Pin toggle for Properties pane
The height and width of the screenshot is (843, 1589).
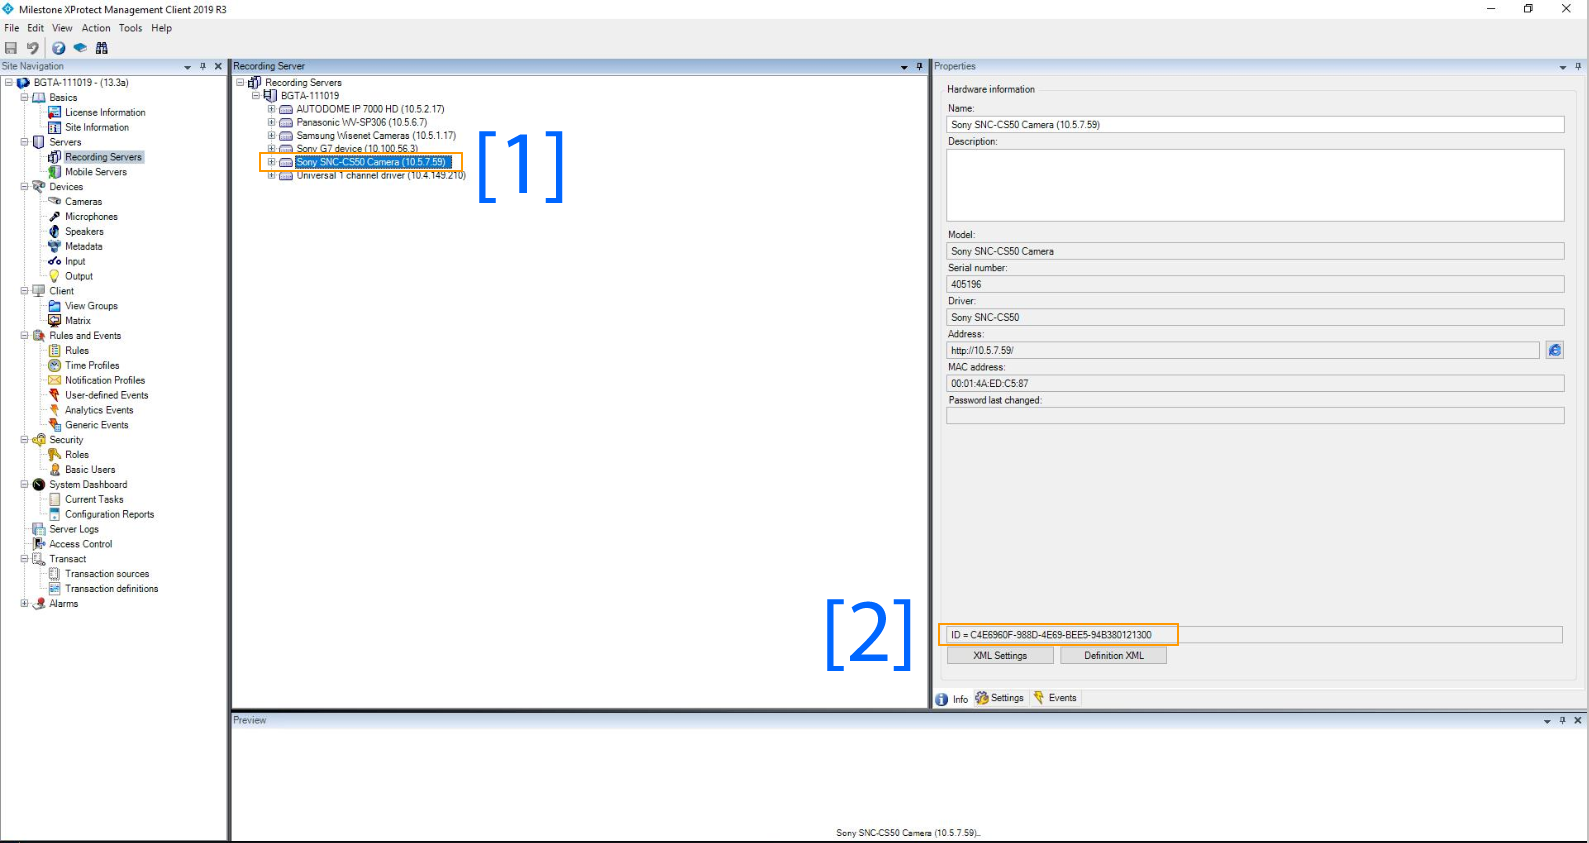[1578, 66]
